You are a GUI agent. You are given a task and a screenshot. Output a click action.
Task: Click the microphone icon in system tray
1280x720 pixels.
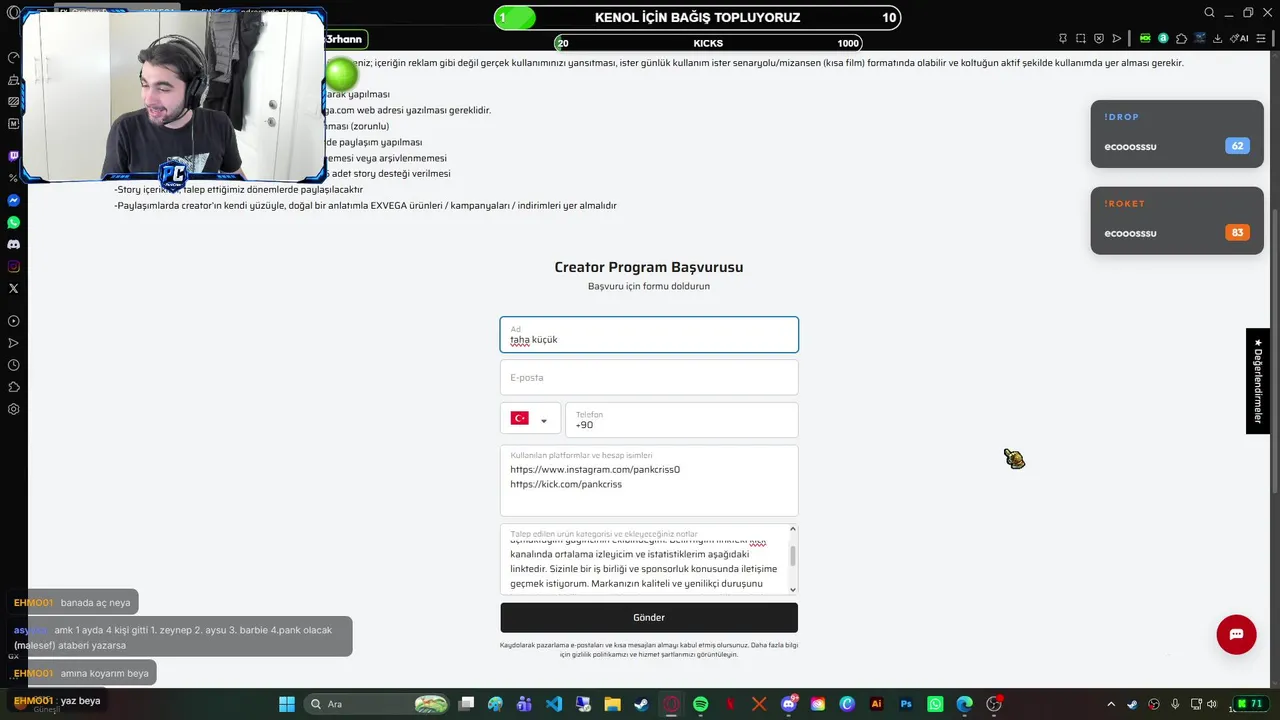tap(1175, 704)
